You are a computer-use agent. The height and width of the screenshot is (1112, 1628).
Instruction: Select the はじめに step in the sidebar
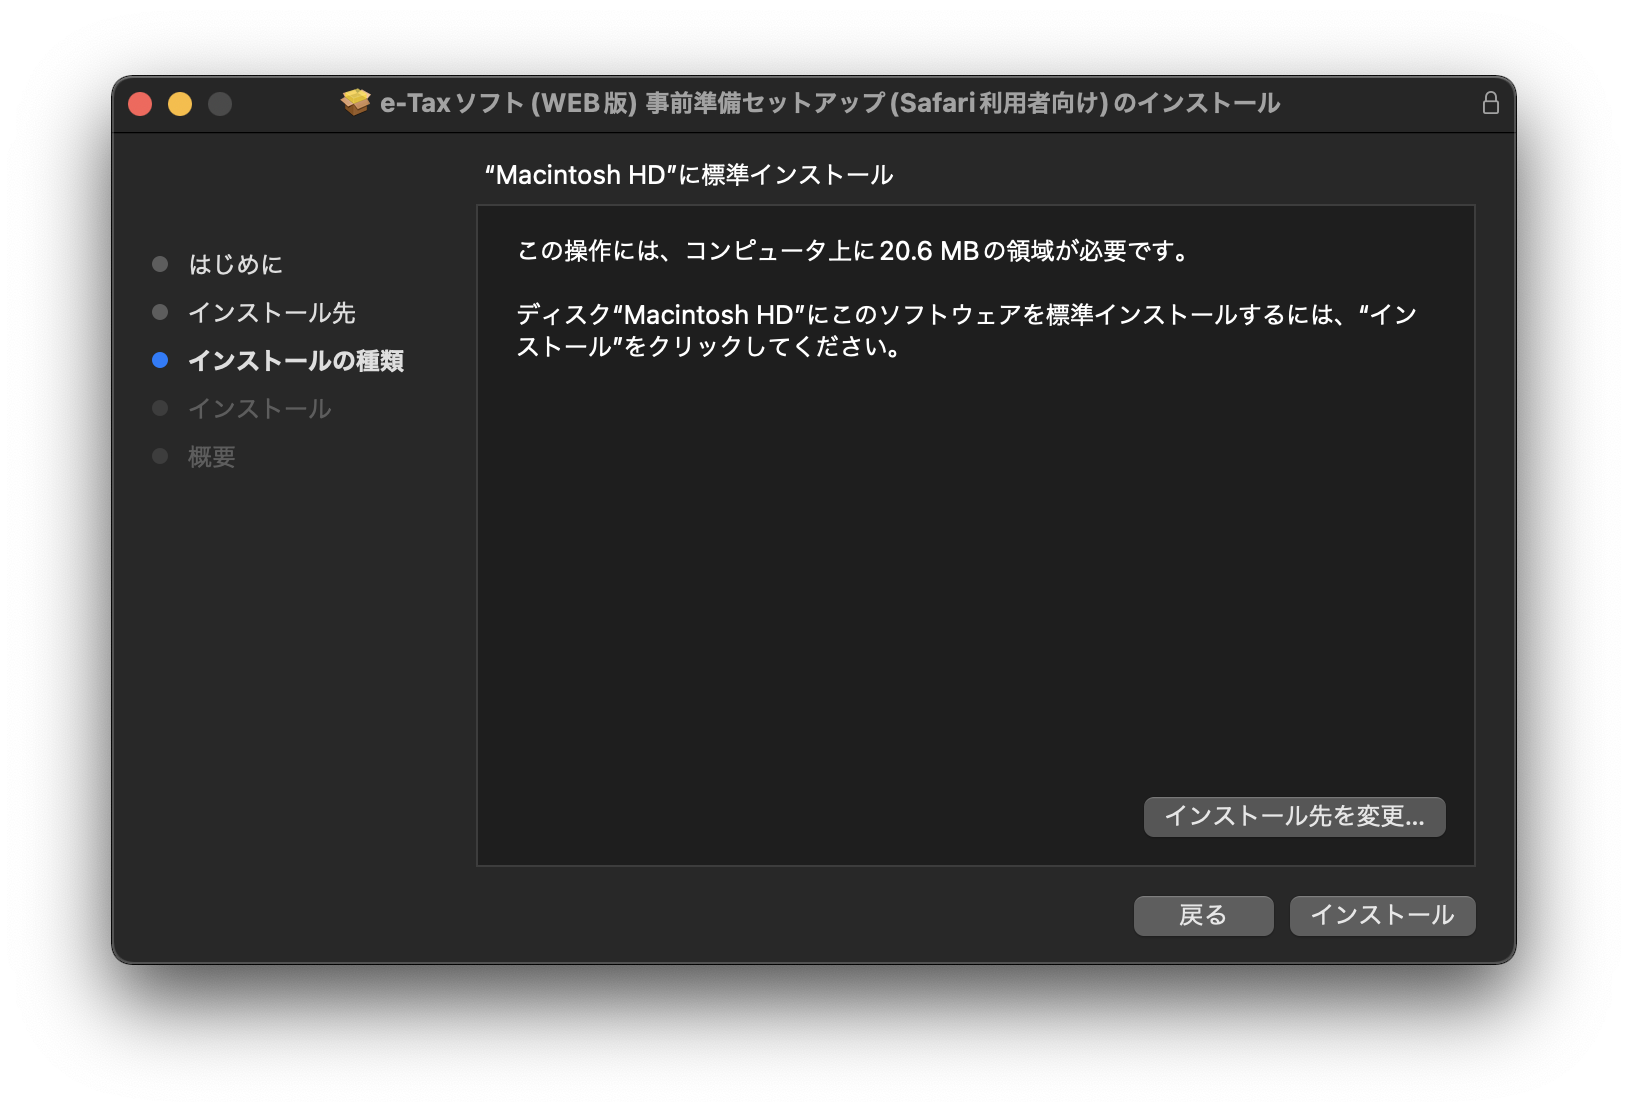(x=236, y=264)
